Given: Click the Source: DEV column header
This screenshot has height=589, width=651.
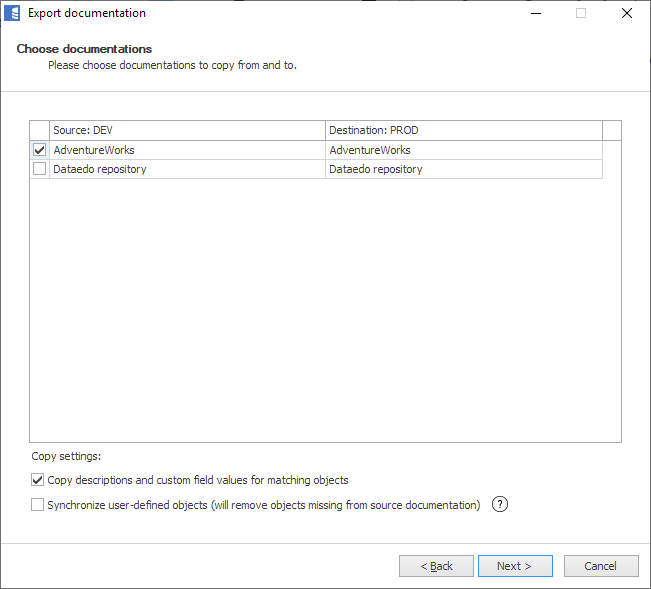Looking at the screenshot, I should pos(187,131).
